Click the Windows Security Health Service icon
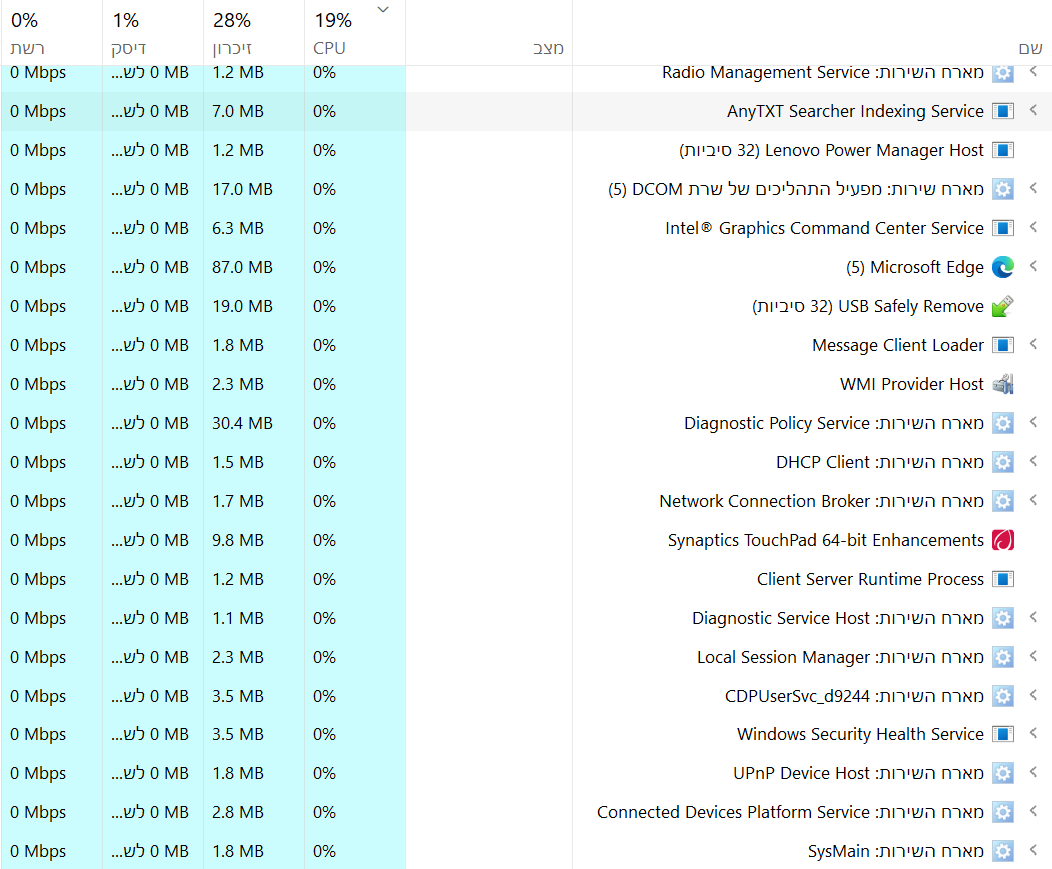Image resolution: width=1052 pixels, height=869 pixels. [x=1002, y=734]
